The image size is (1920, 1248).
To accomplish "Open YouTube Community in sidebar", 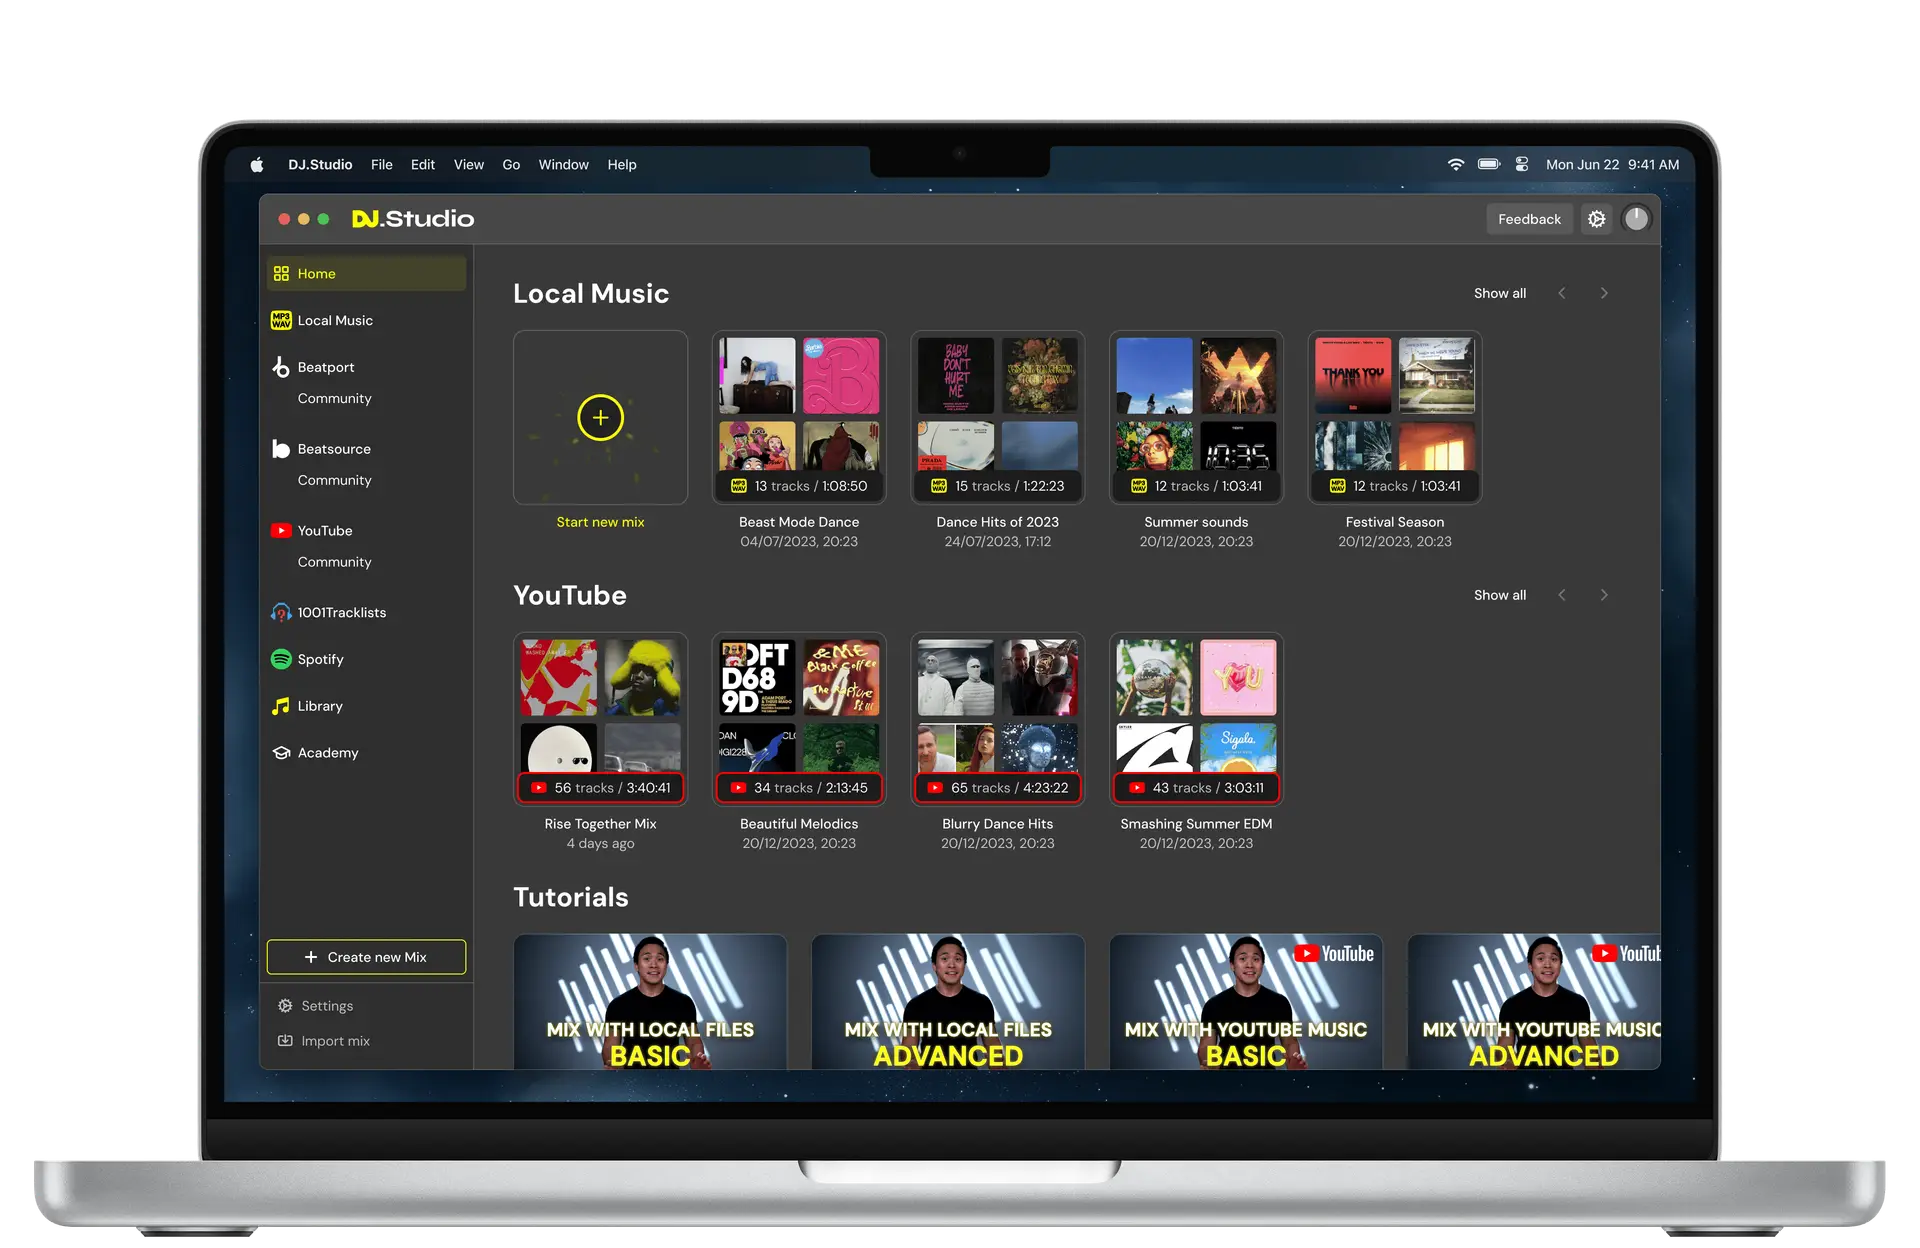I will pos(334,562).
